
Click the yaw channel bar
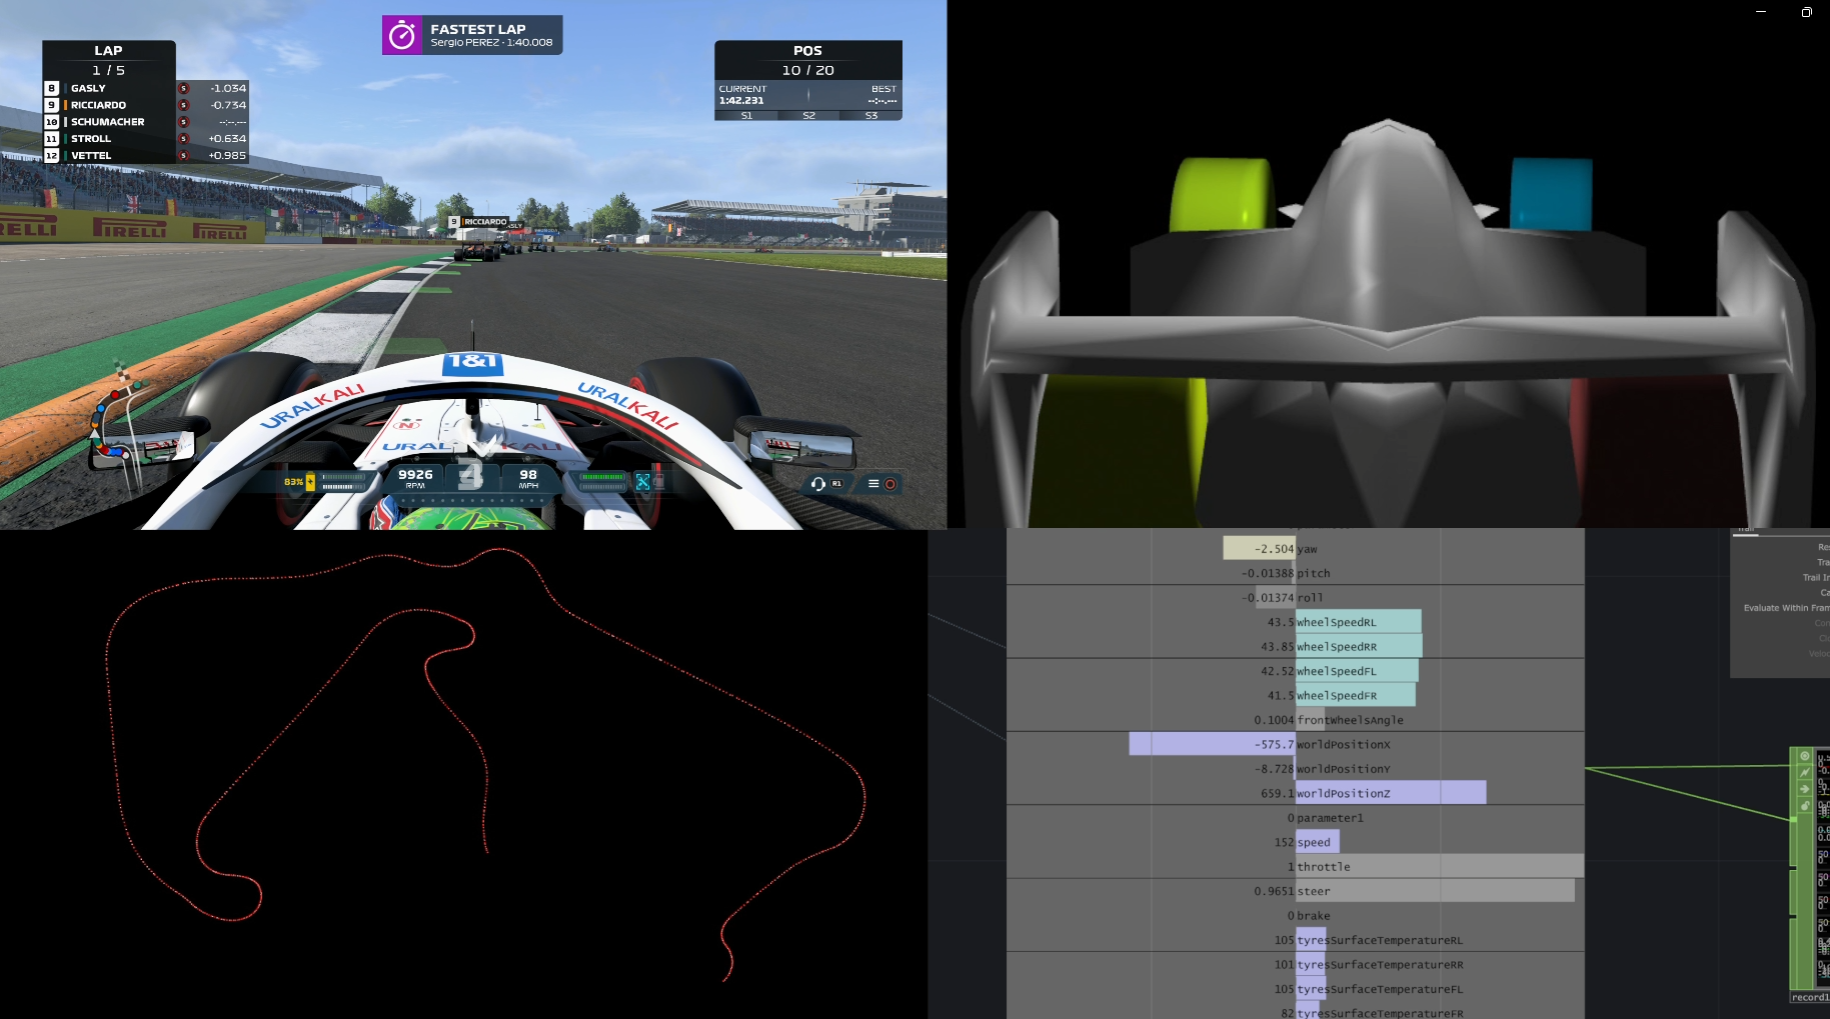[x=1259, y=549]
